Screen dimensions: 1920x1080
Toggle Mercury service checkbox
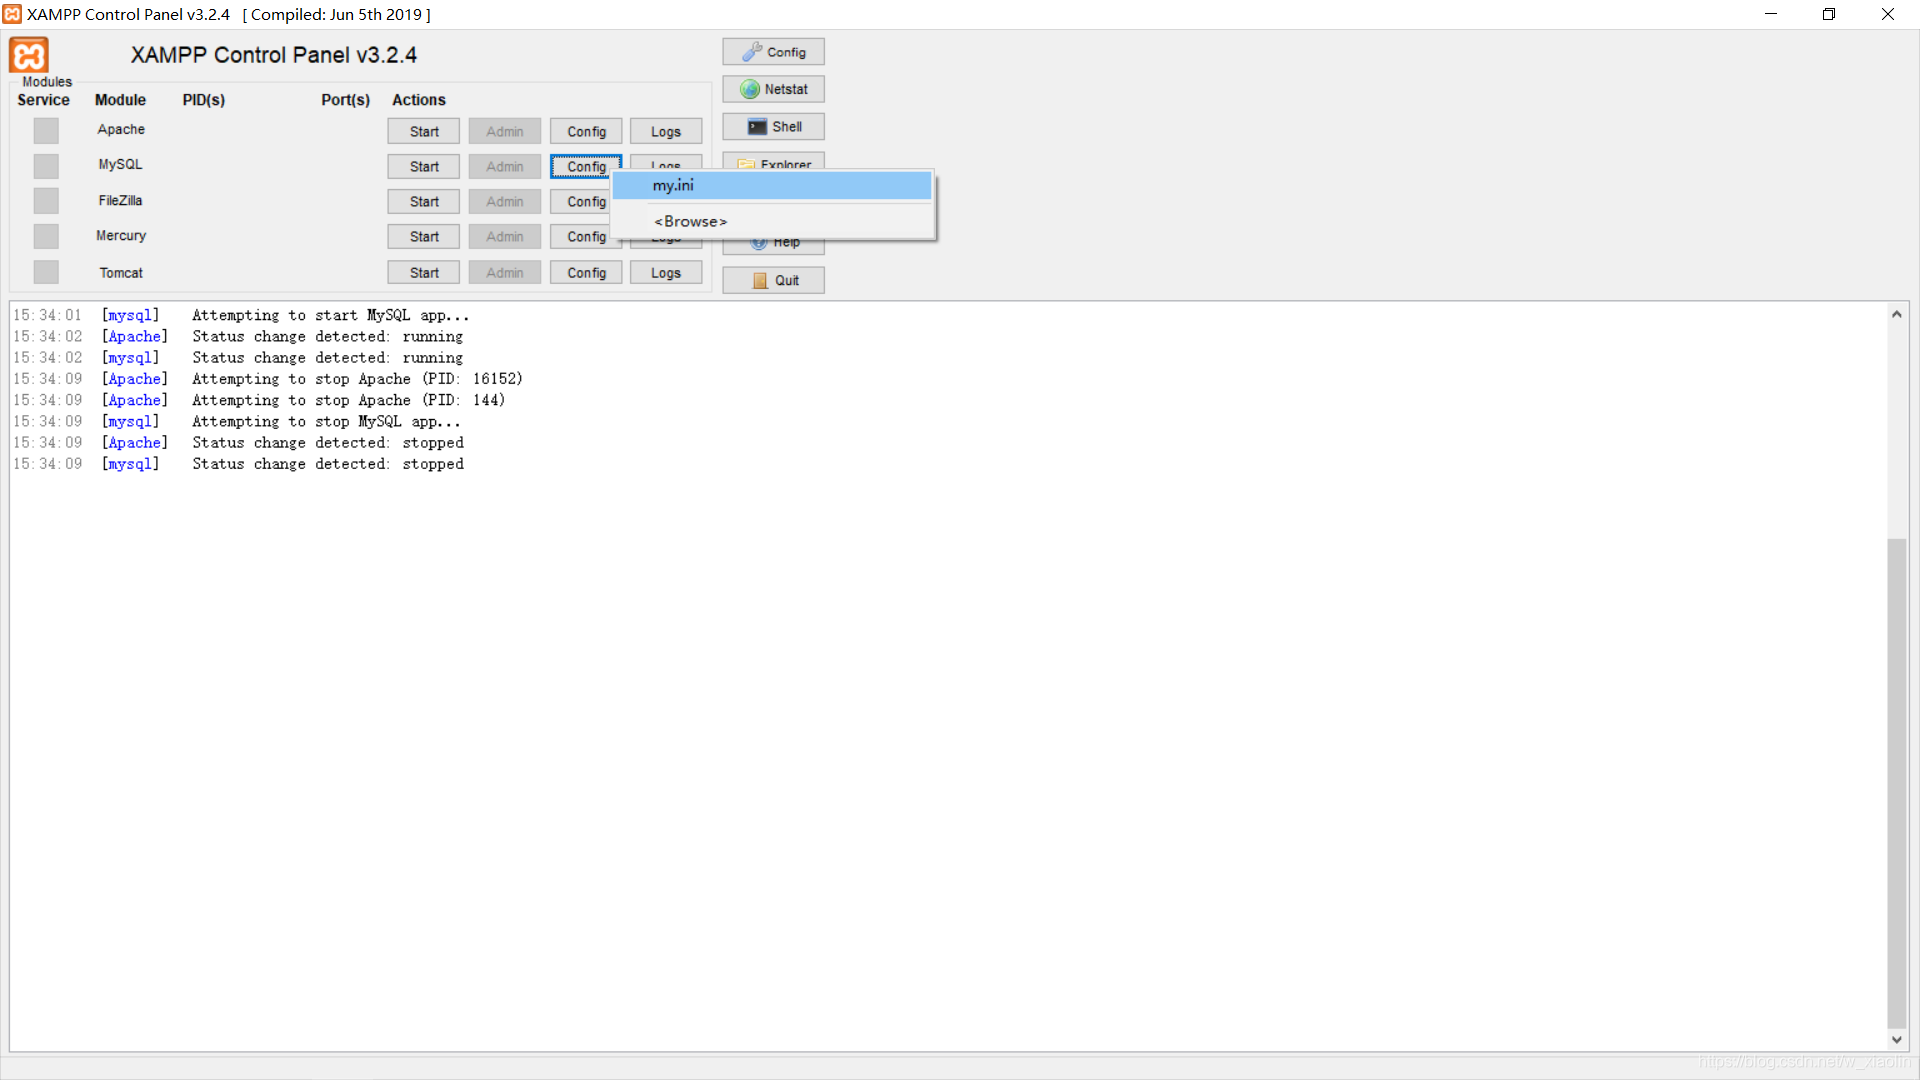pyautogui.click(x=46, y=236)
